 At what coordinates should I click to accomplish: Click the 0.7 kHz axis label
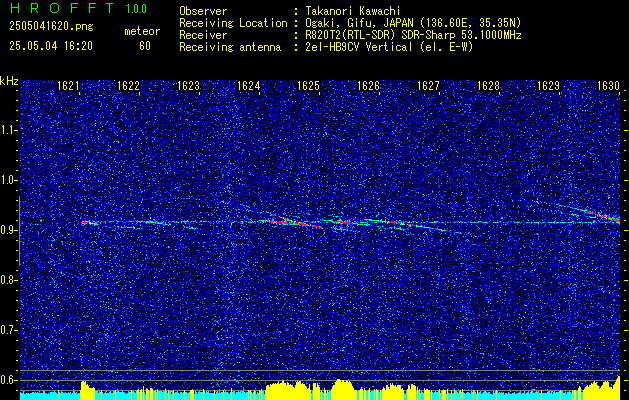pyautogui.click(x=9, y=330)
